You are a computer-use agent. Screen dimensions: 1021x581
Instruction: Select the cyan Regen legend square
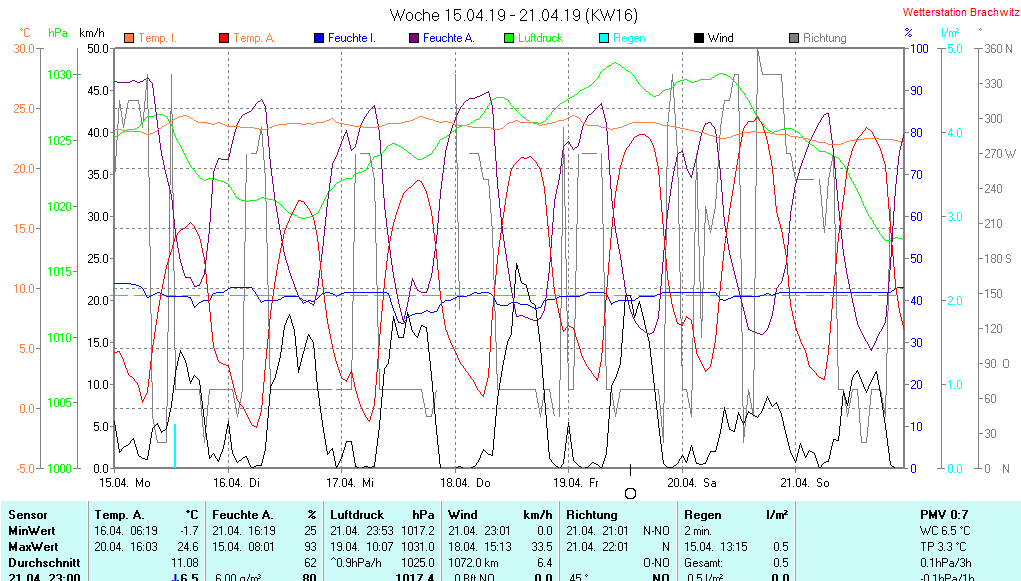[603, 39]
